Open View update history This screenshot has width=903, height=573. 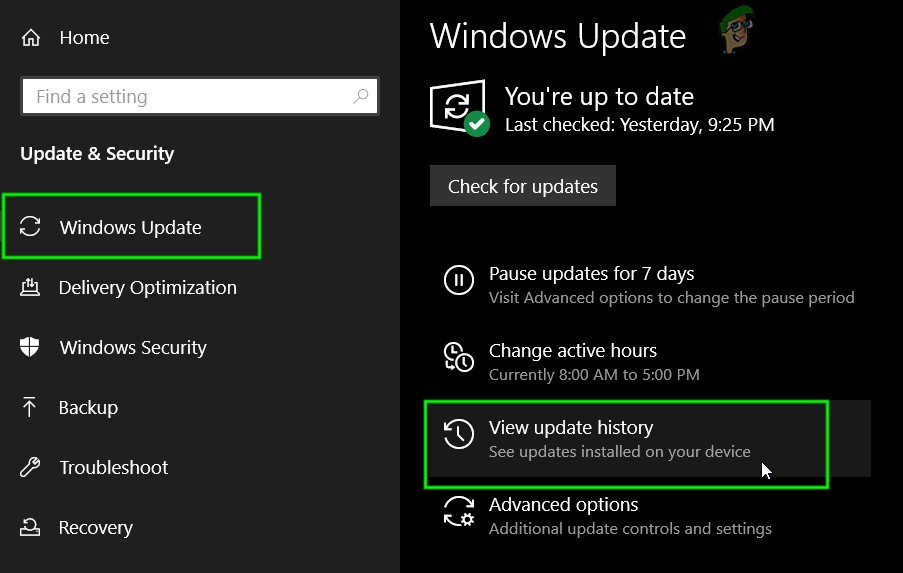pyautogui.click(x=571, y=428)
